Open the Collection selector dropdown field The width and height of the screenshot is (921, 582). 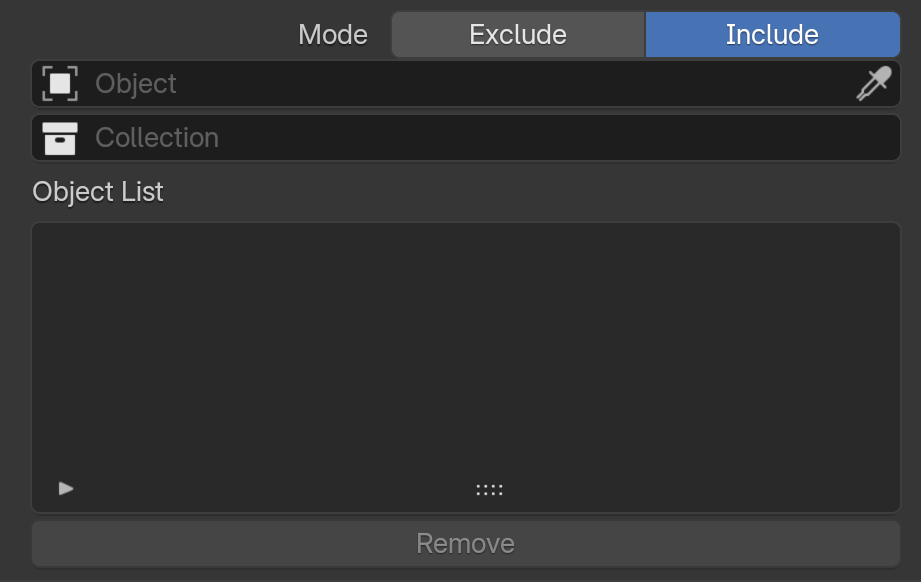tap(466, 138)
